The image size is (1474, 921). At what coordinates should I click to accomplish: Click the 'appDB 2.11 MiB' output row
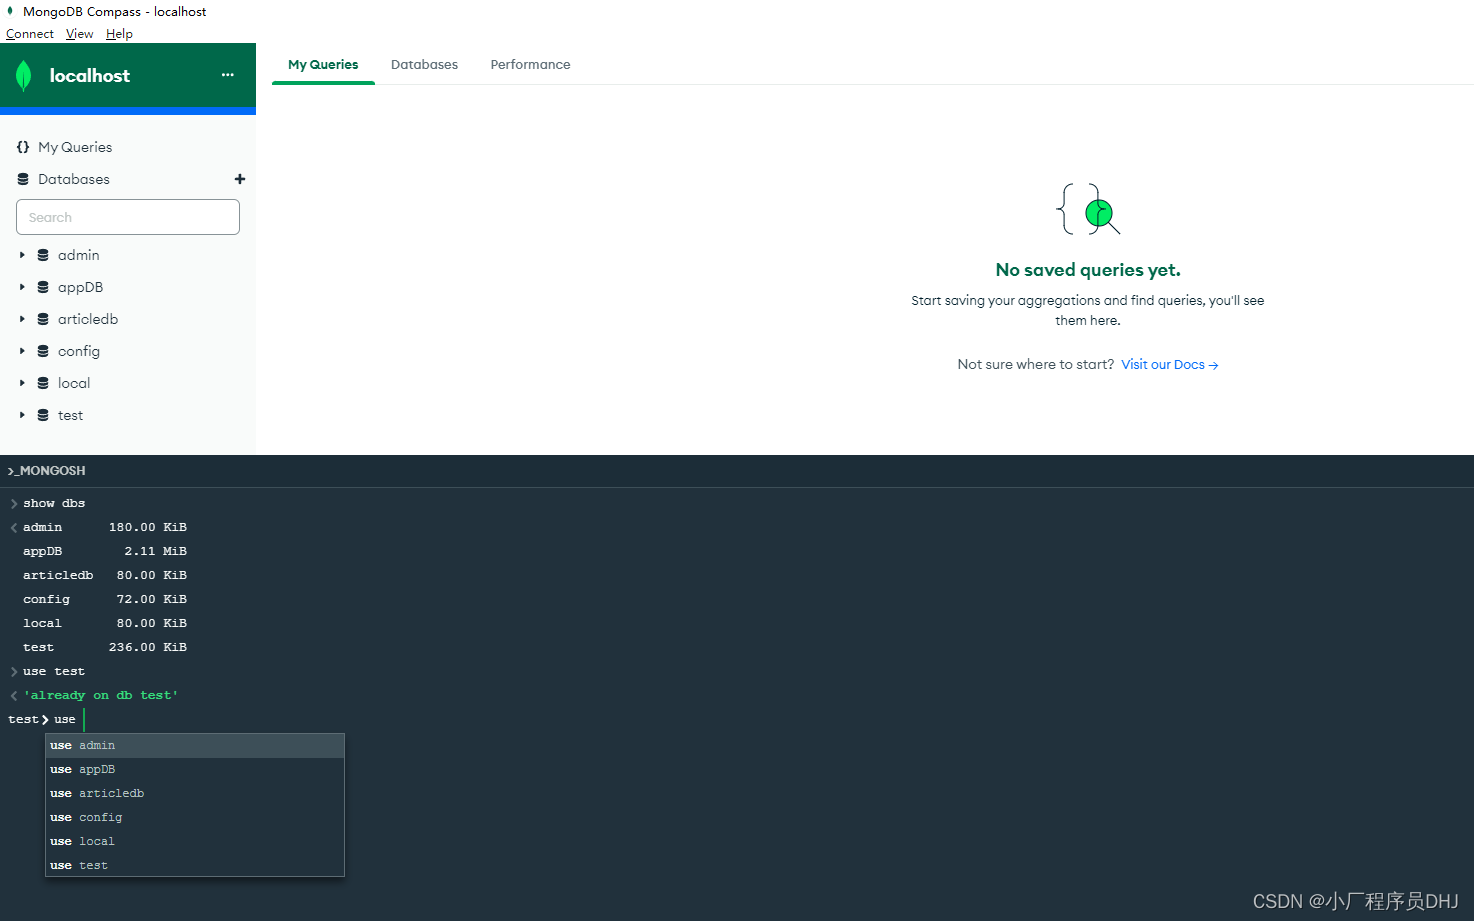[x=105, y=551]
